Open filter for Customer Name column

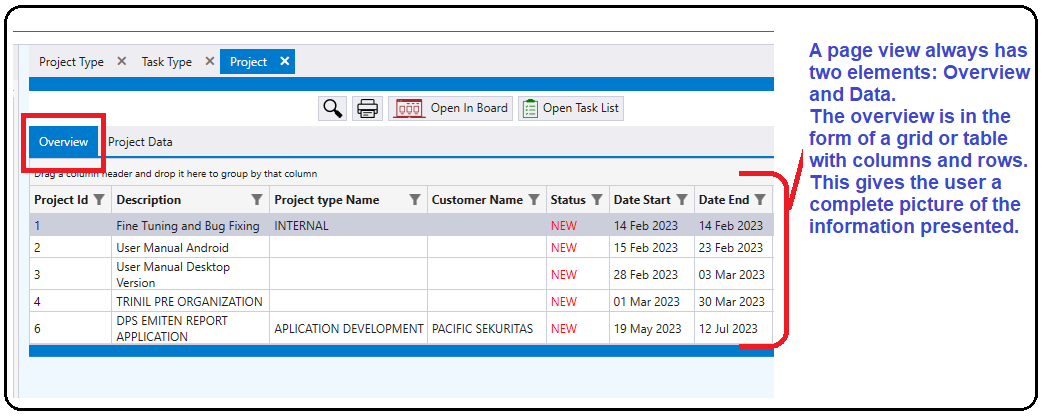pyautogui.click(x=534, y=200)
